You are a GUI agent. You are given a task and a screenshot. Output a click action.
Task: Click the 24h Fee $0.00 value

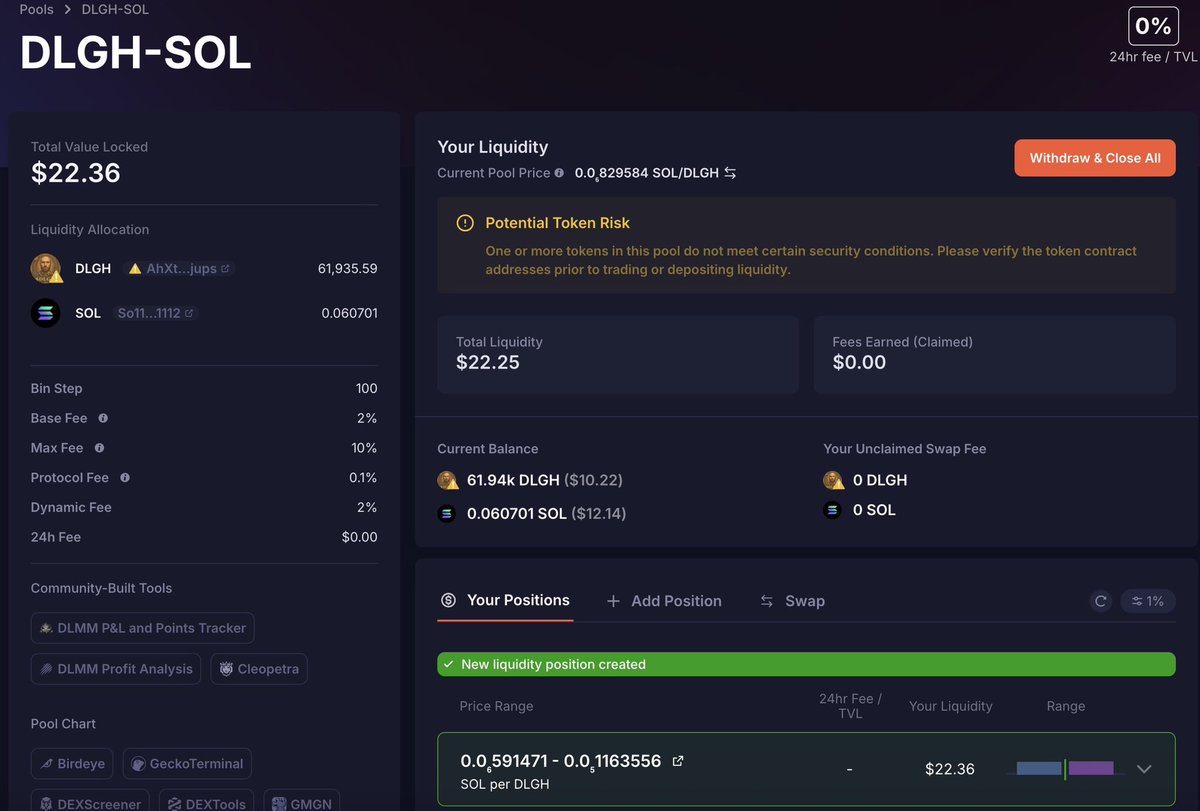coord(359,537)
